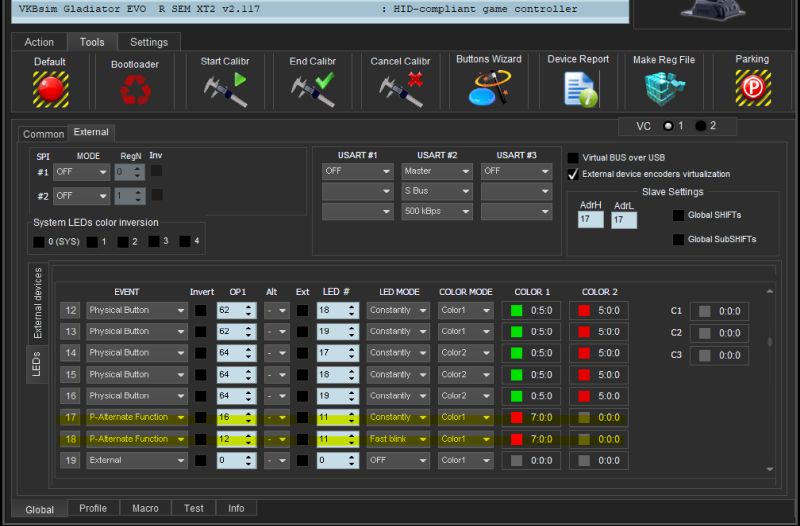800x526 pixels.
Task: Click row number 18 button
Action: click(x=70, y=439)
